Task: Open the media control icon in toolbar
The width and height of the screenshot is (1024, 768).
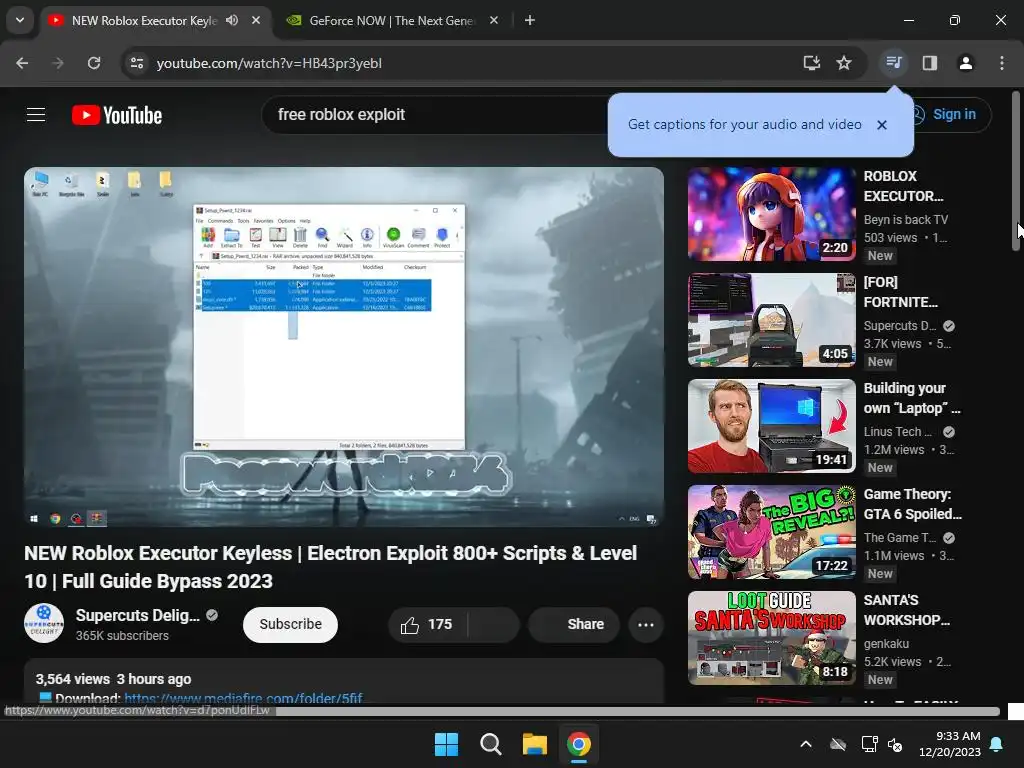Action: (x=893, y=63)
